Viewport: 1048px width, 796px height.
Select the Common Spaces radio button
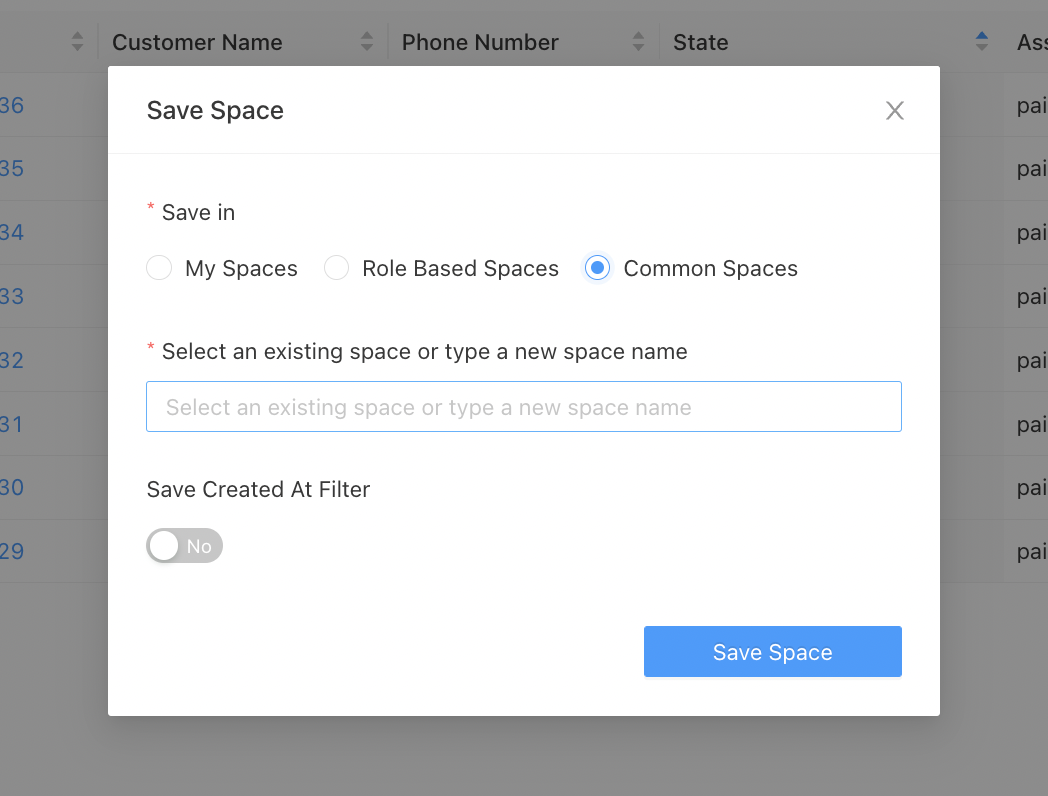pyautogui.click(x=597, y=268)
